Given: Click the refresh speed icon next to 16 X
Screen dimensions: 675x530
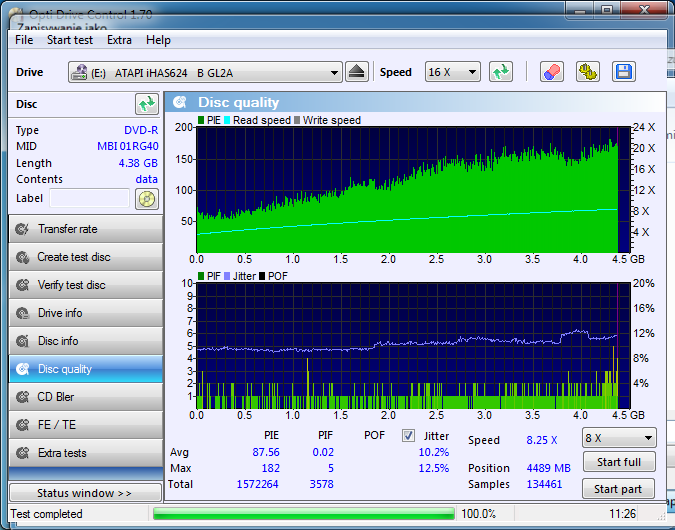Looking at the screenshot, I should point(501,72).
